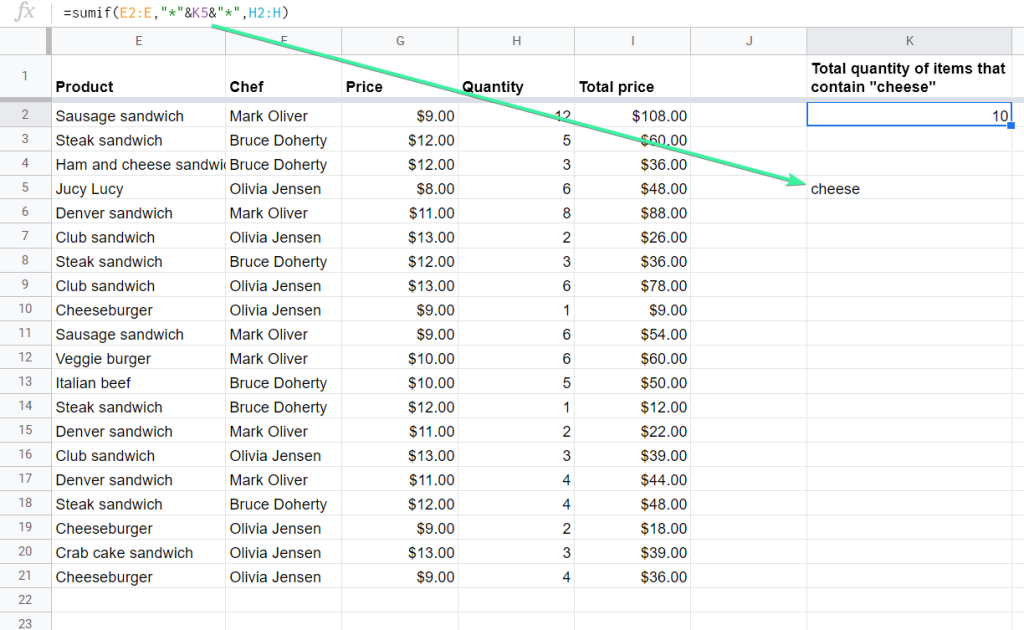Click the Chef header cell

tap(283, 76)
